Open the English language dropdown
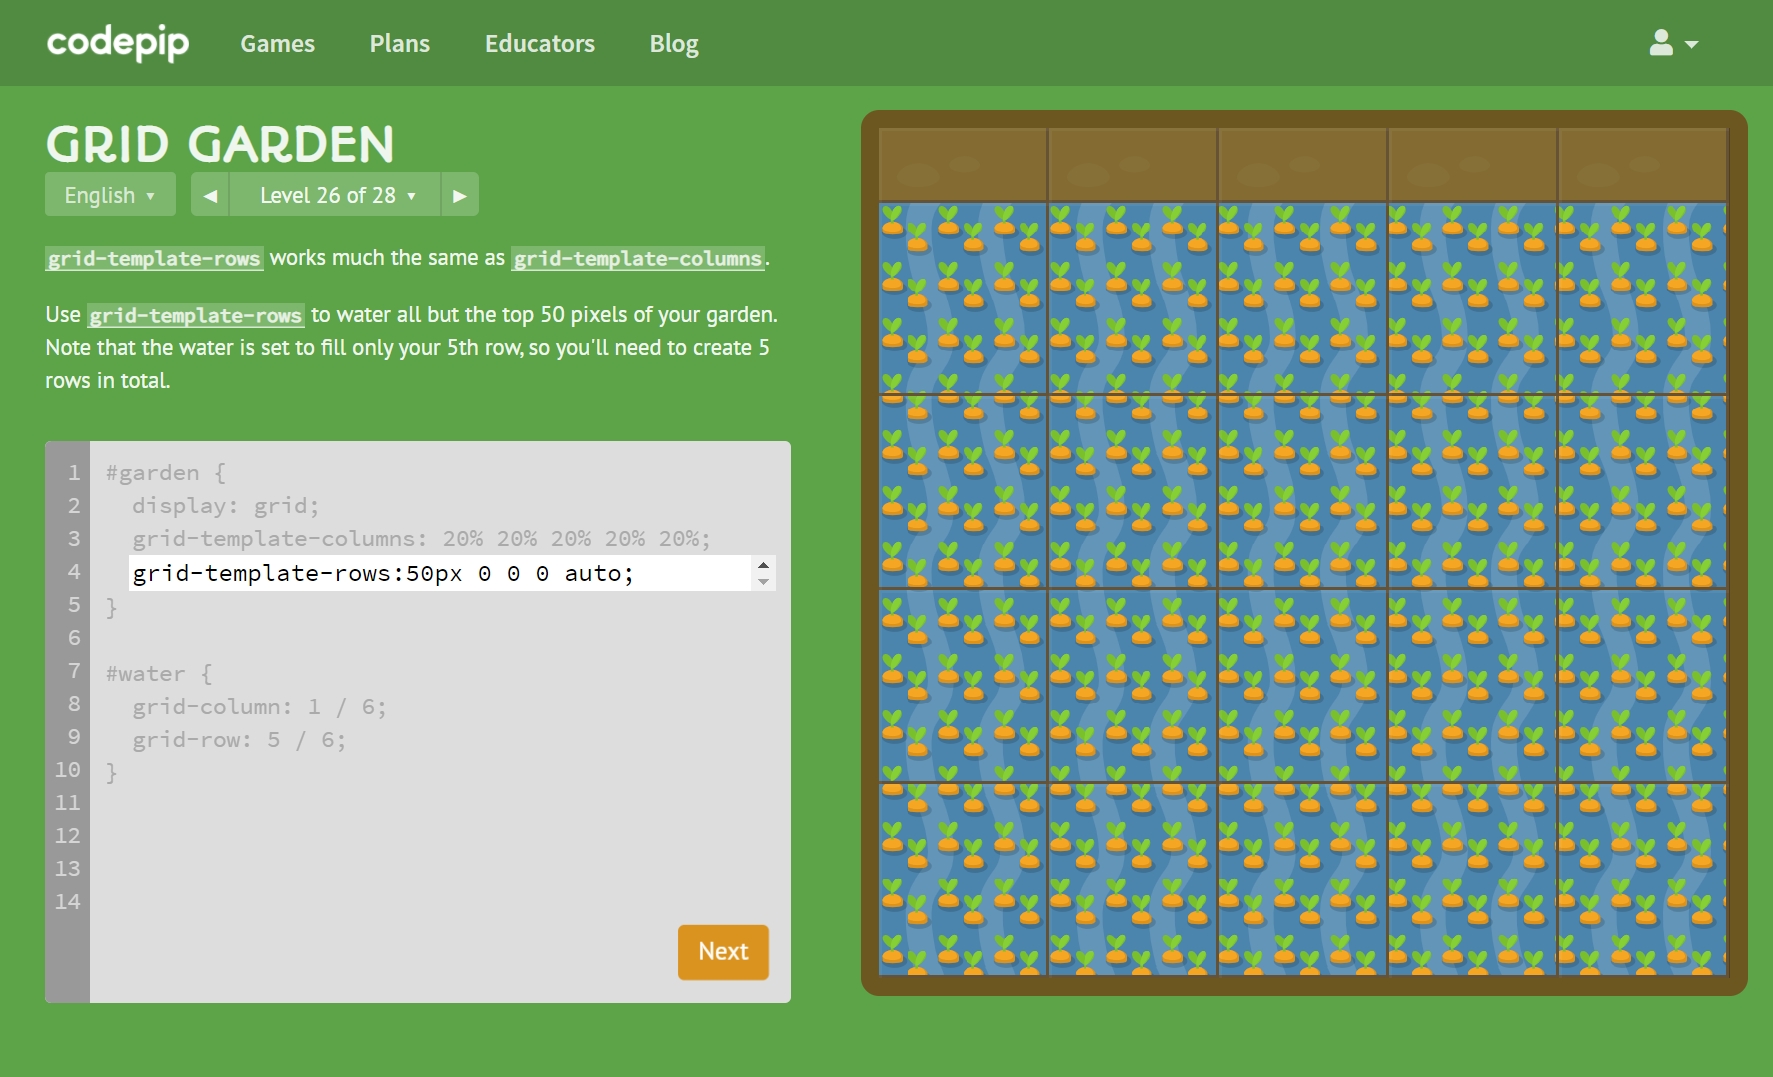 110,195
